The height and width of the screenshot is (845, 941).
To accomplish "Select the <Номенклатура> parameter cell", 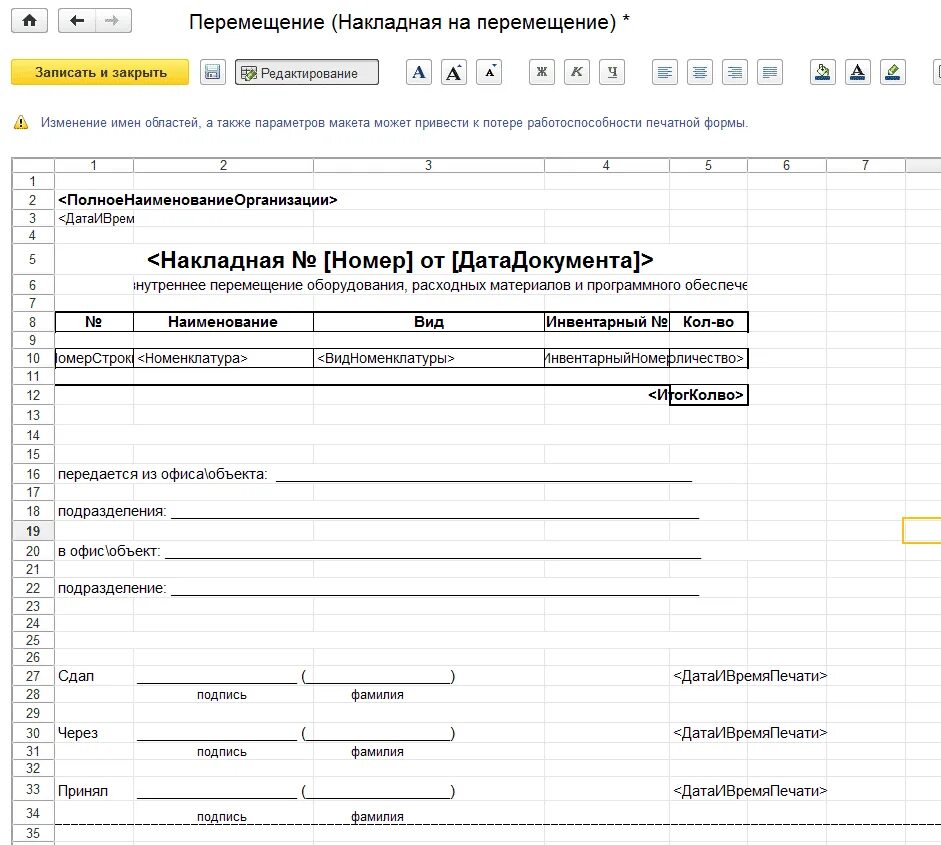I will coord(223,358).
